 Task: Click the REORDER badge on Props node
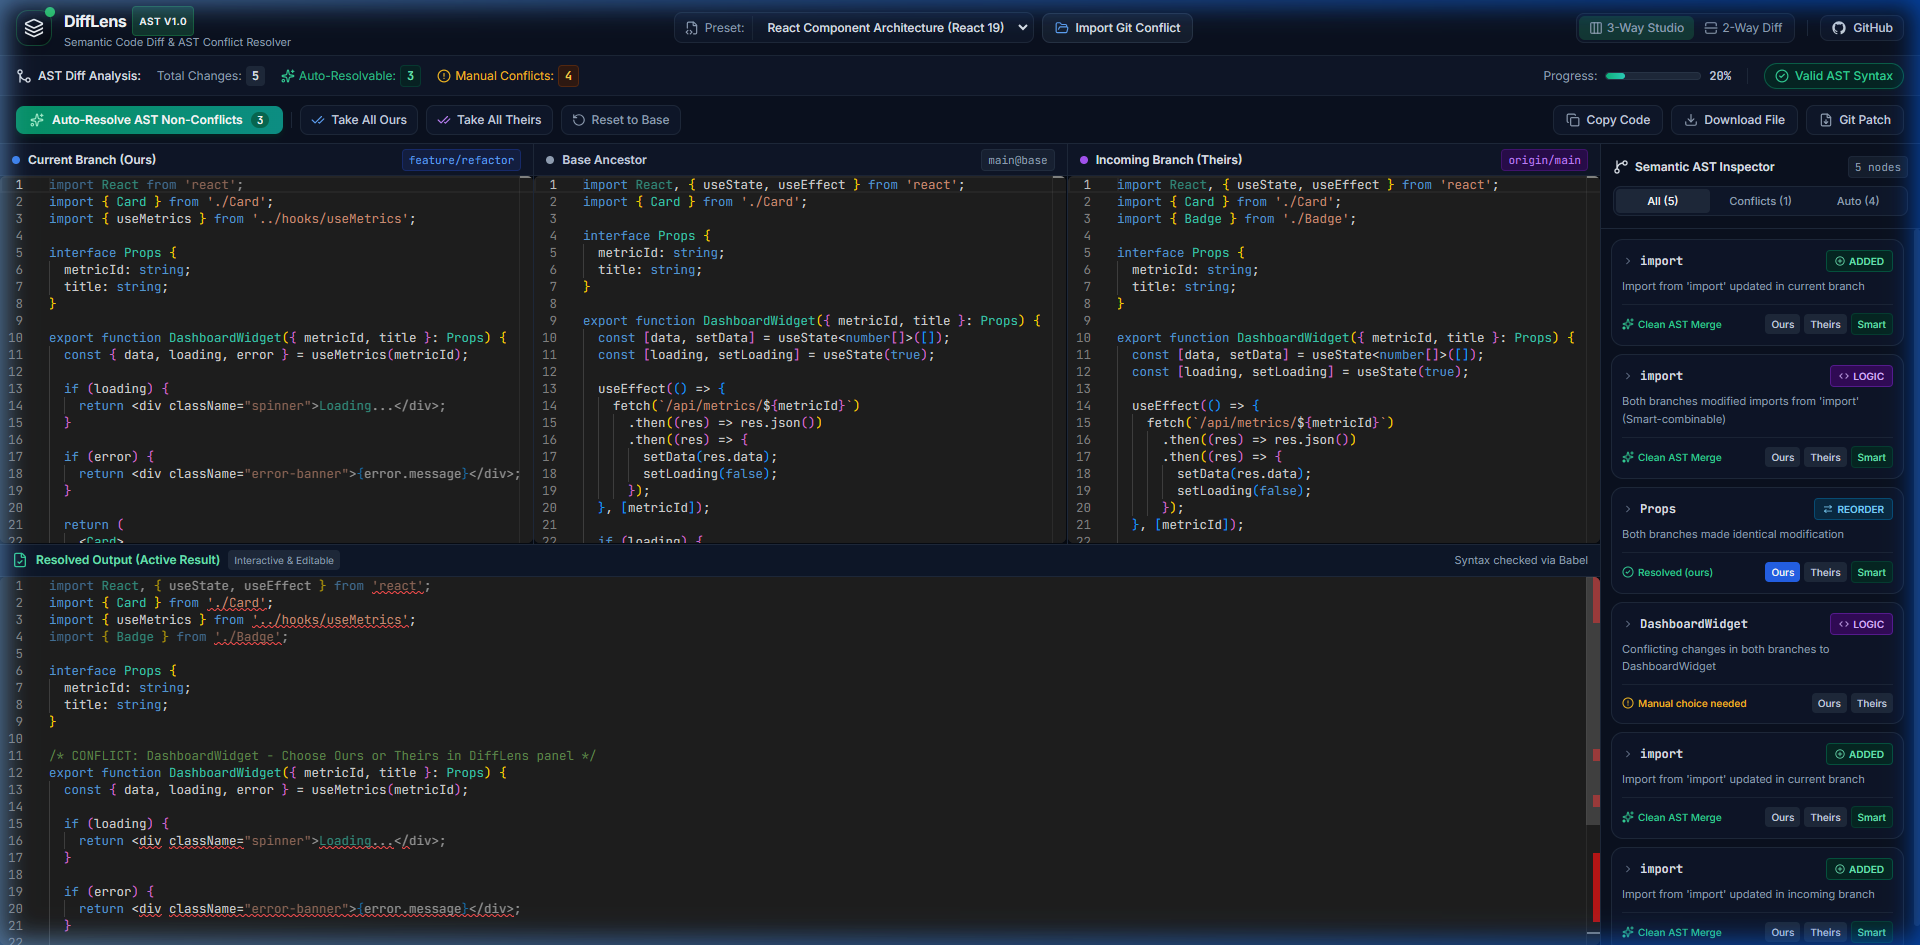point(1853,509)
